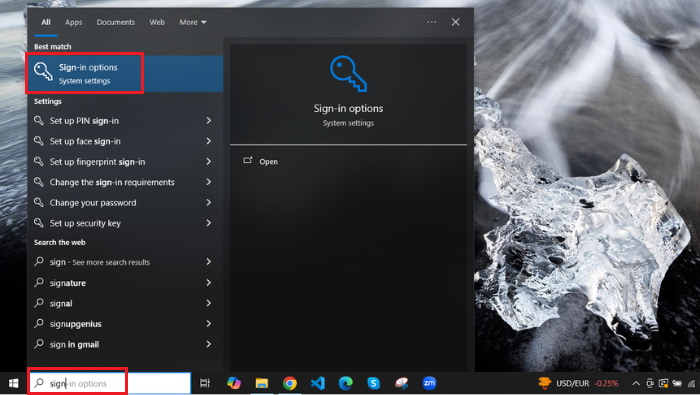Click the Open icon in preview pane
The image size is (700, 395).
point(248,160)
